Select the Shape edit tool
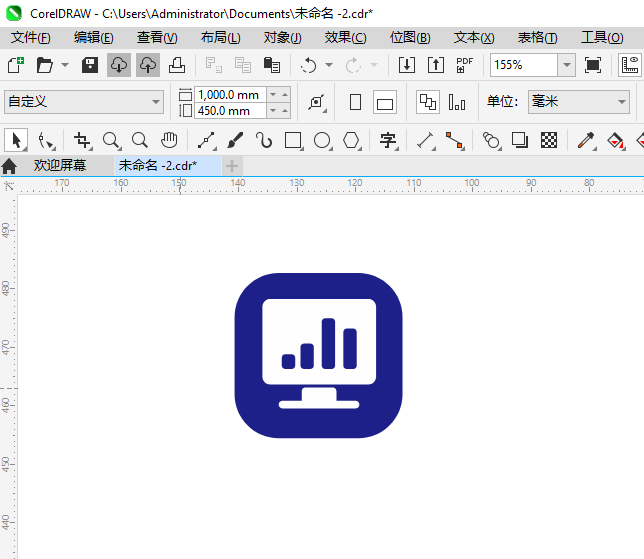 coord(46,140)
